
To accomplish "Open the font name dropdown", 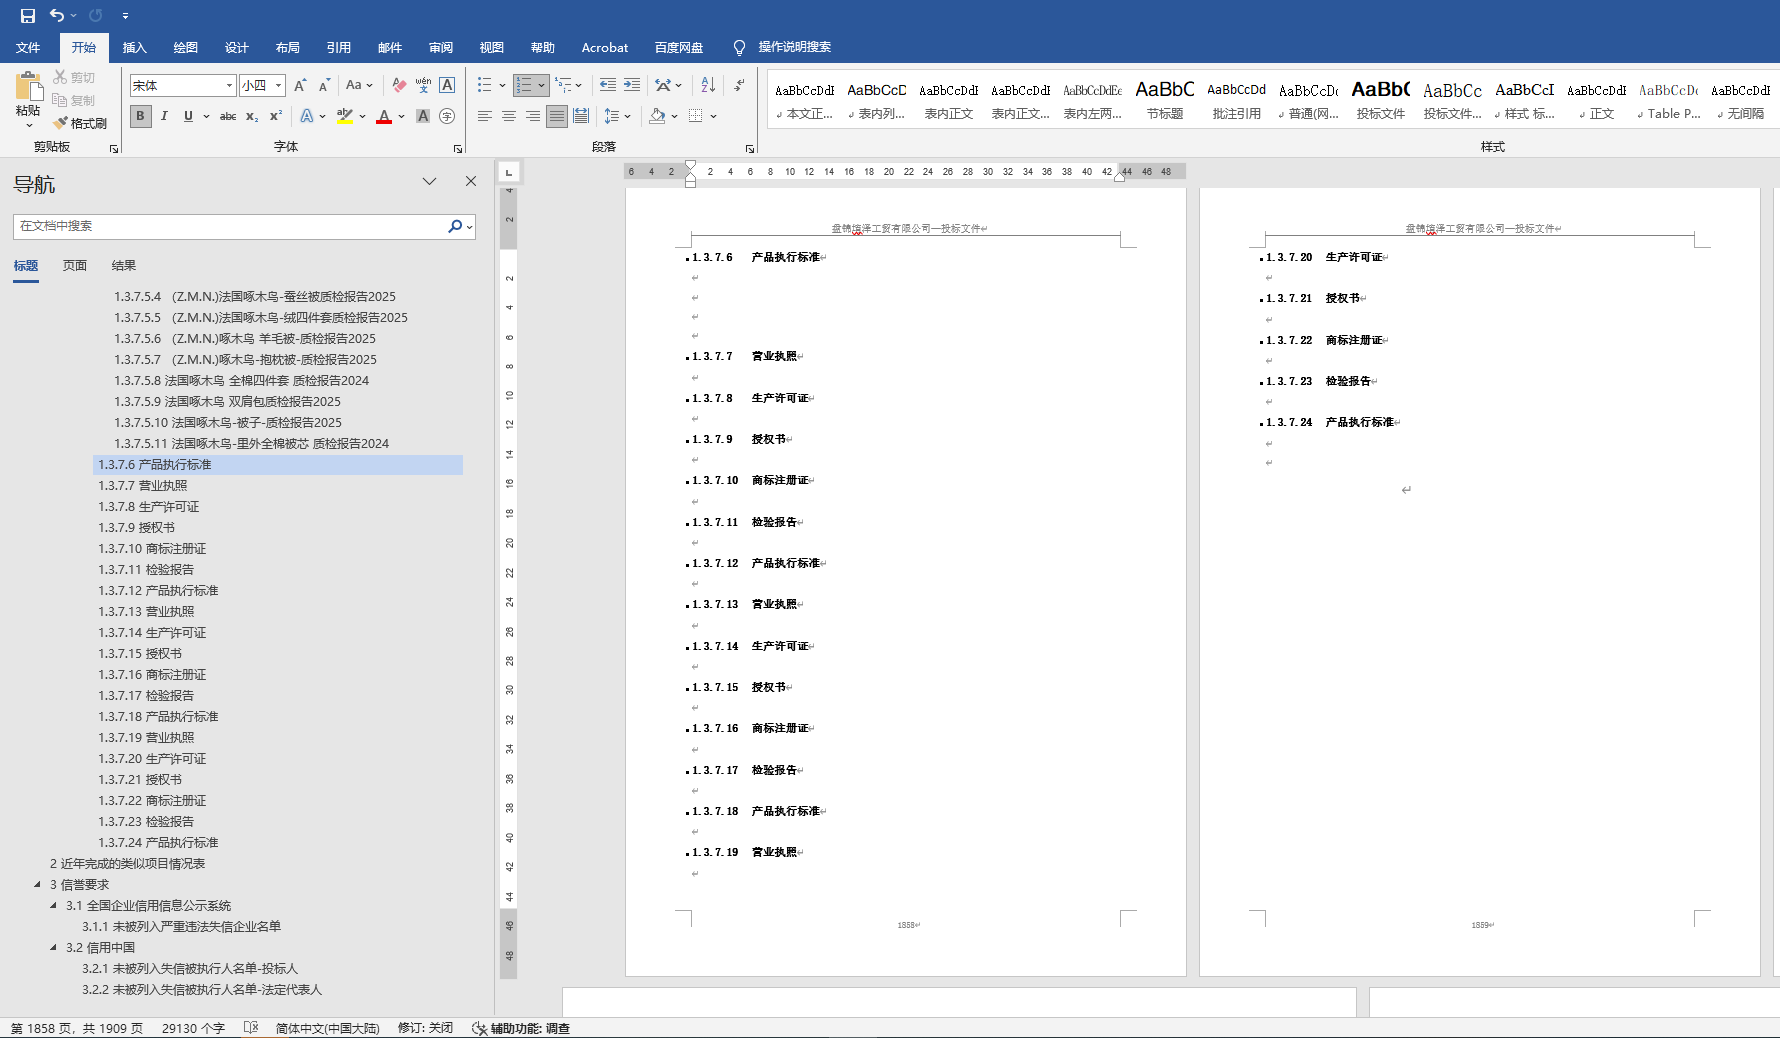I will pos(229,86).
